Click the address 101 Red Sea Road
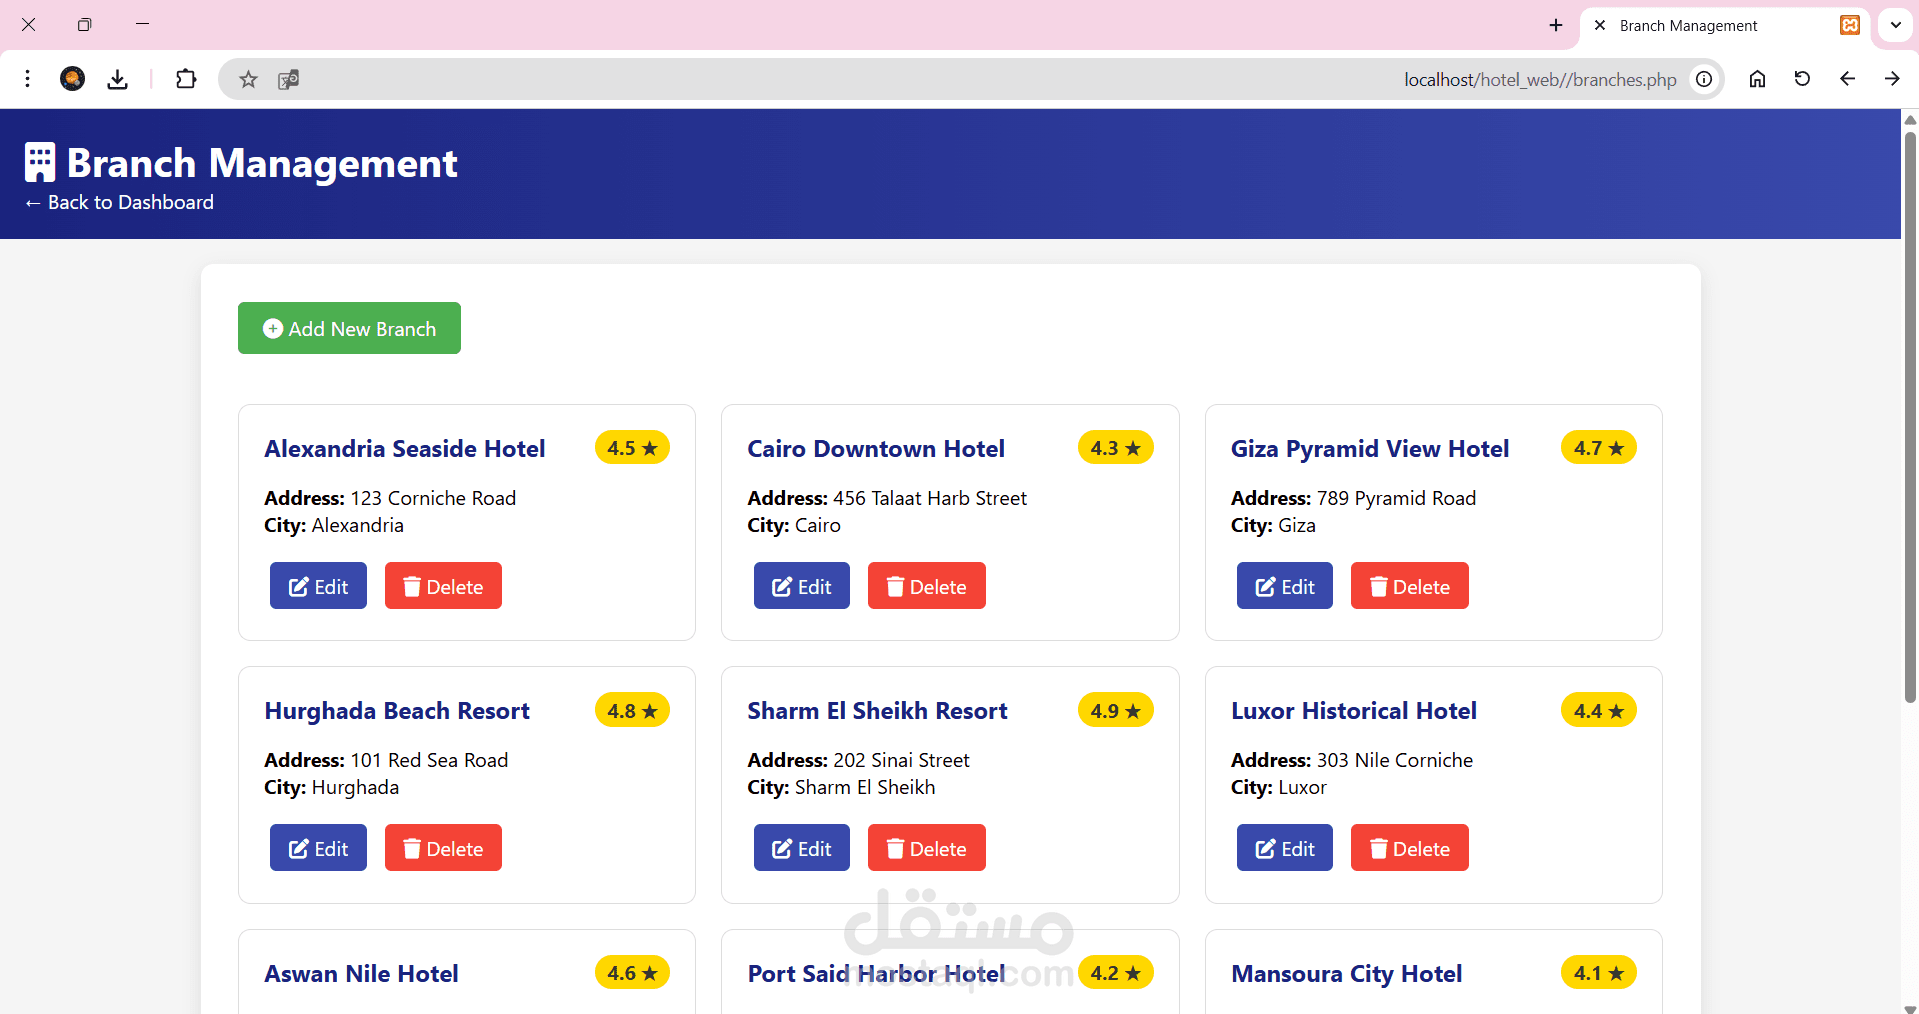The width and height of the screenshot is (1919, 1014). pos(429,760)
